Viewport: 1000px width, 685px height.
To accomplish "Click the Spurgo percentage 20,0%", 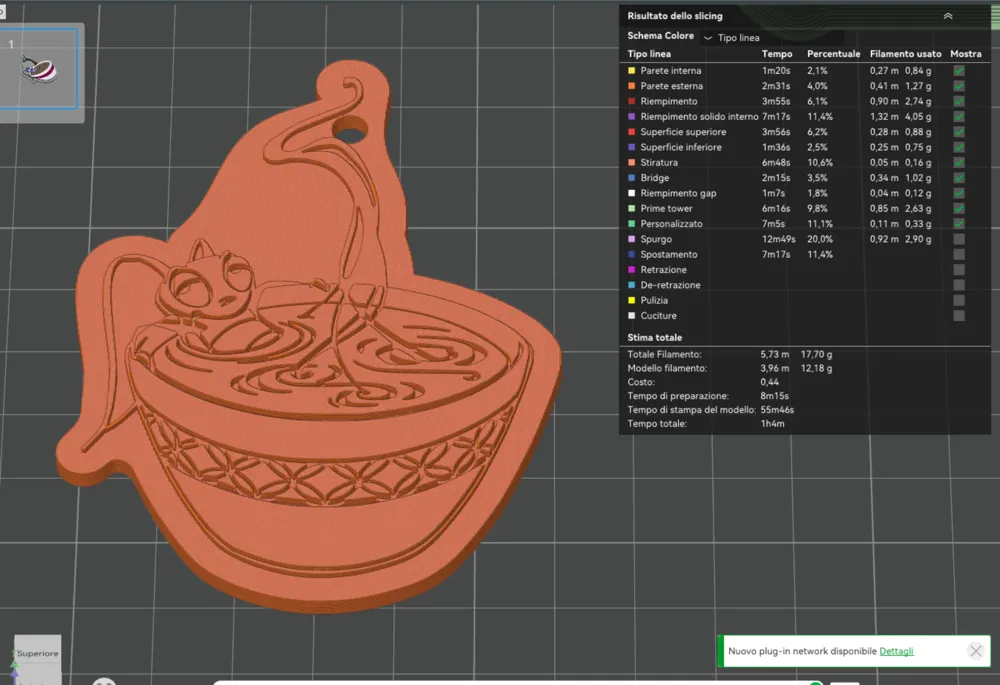I will click(x=820, y=239).
